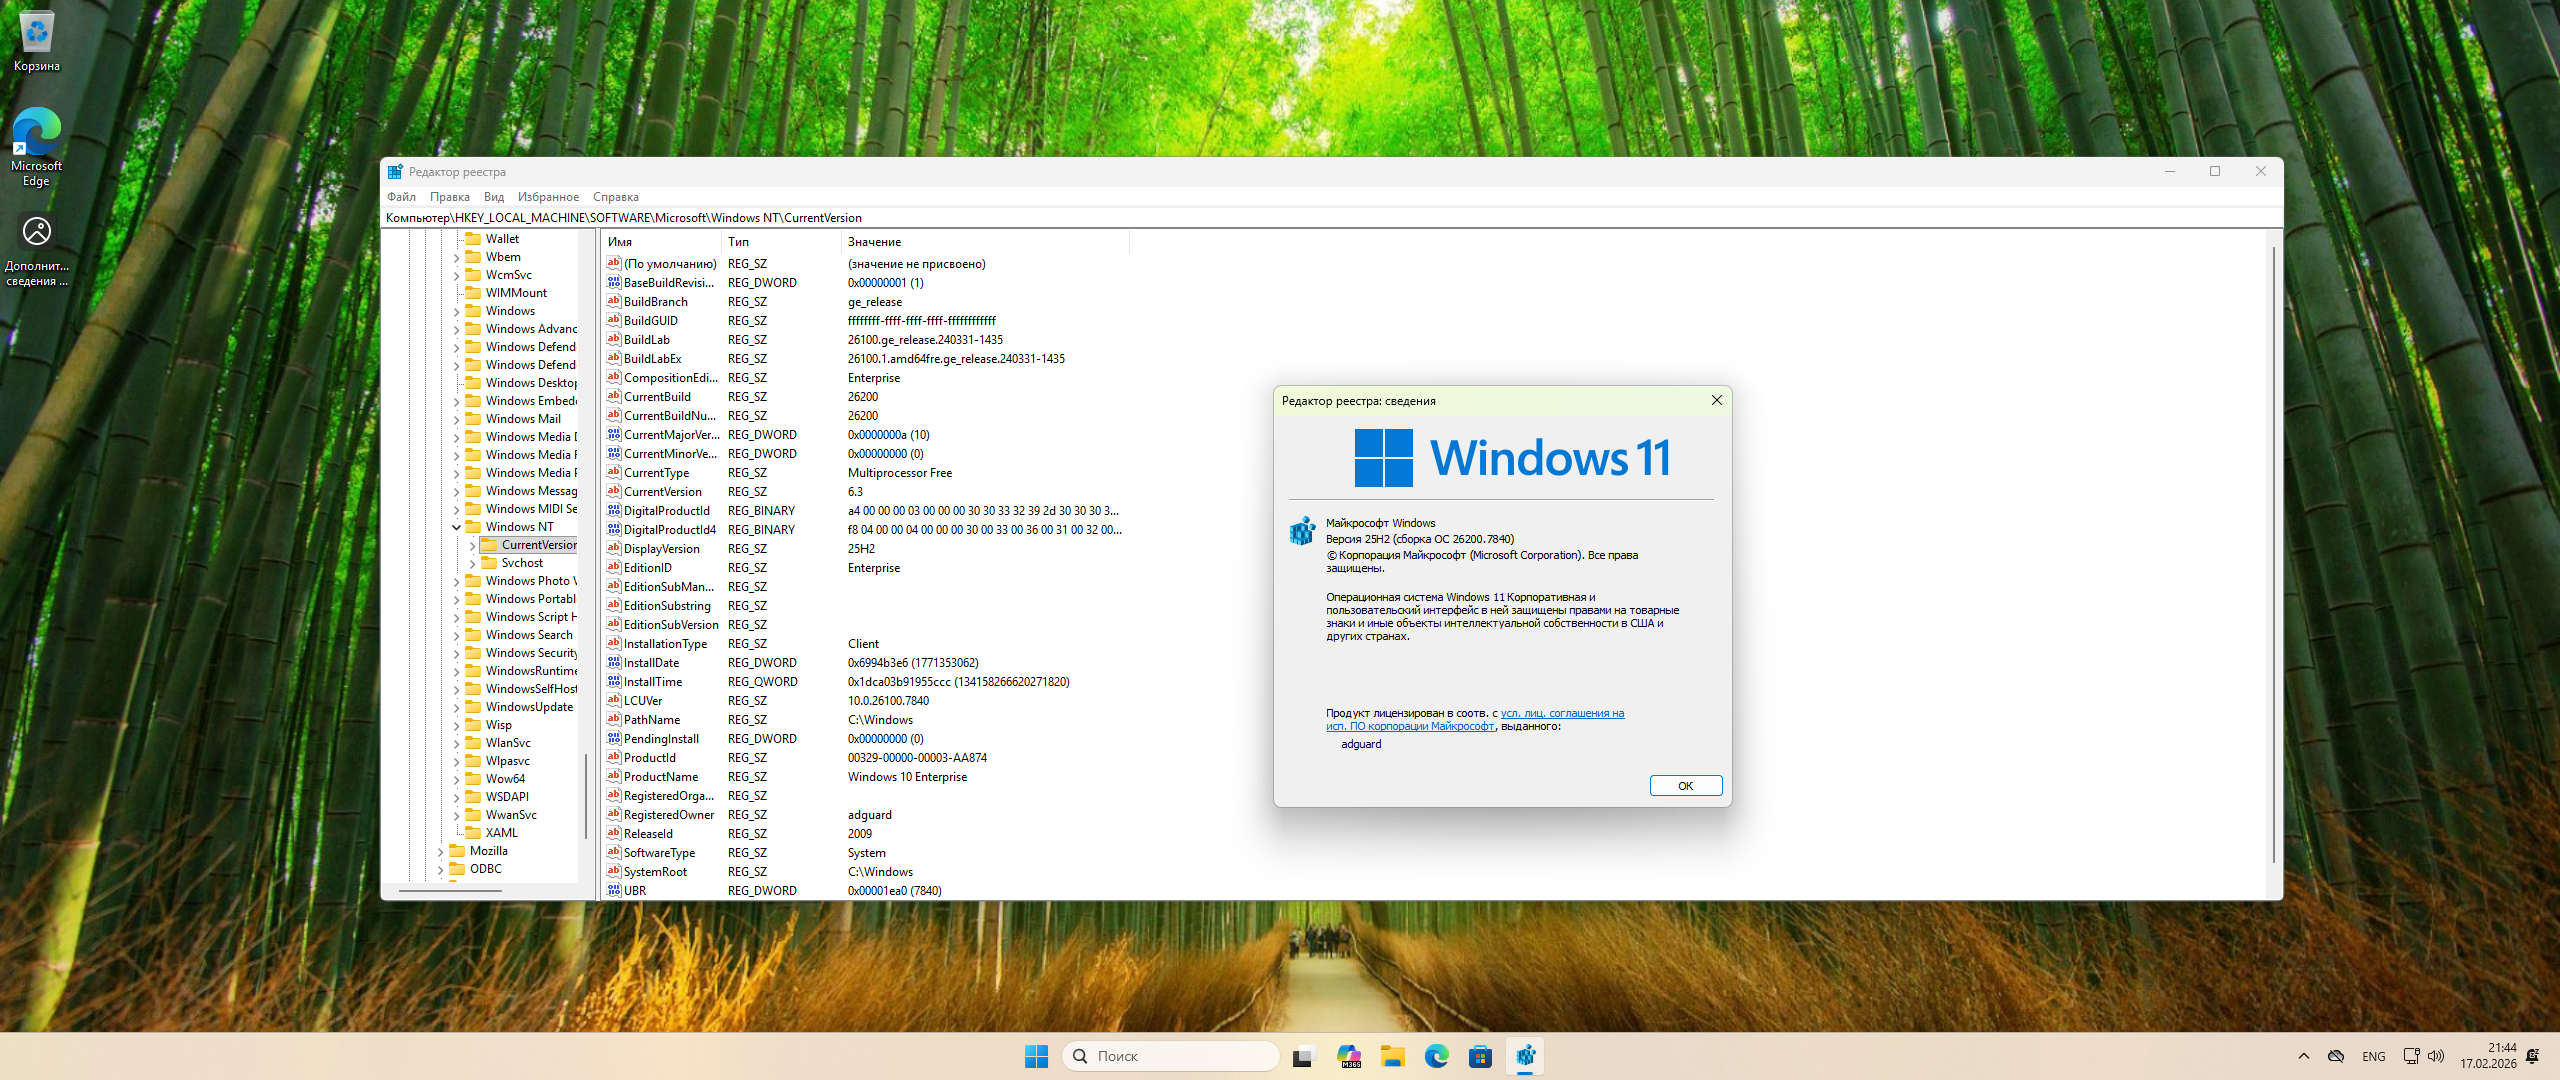Click the Windows Start button
2560x1080 pixels.
tap(1036, 1056)
